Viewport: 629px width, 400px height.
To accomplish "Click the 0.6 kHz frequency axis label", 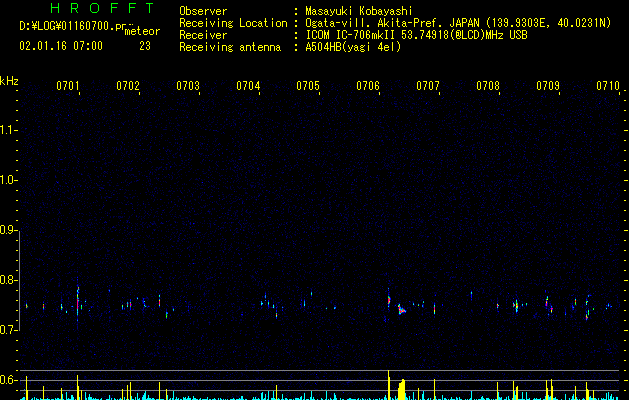I will (x=8, y=380).
